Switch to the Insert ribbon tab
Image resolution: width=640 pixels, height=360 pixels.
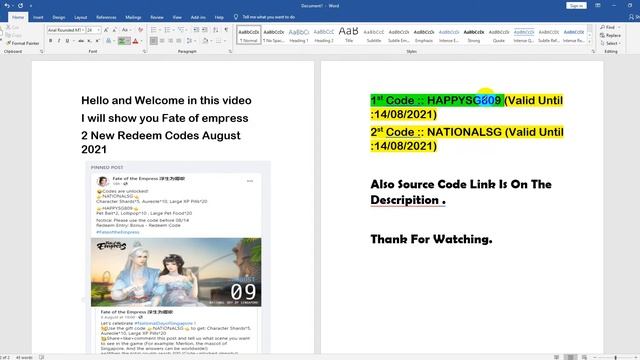[x=38, y=17]
